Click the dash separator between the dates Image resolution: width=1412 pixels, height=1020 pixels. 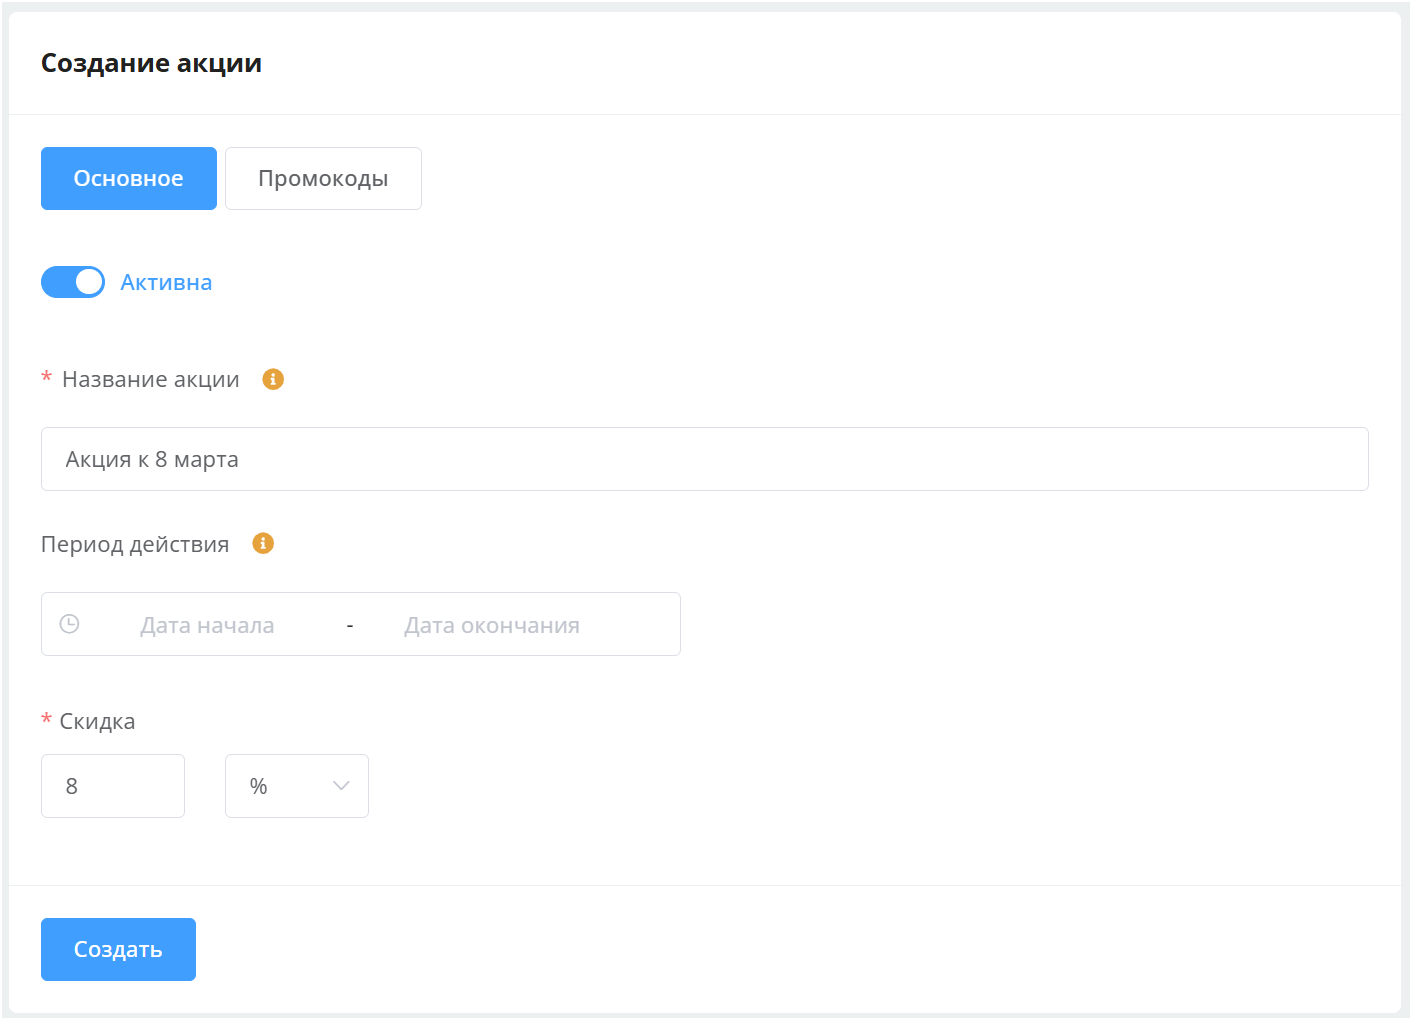pos(350,625)
